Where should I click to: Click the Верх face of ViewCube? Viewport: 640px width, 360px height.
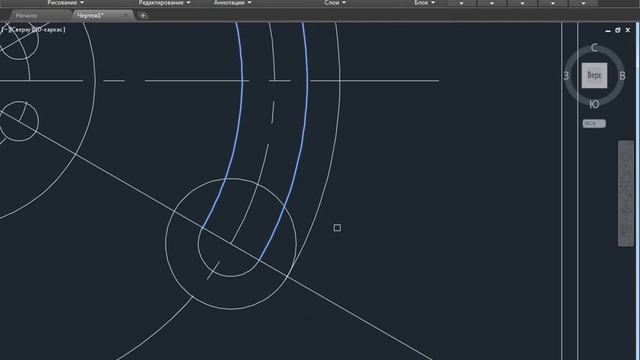pos(594,76)
